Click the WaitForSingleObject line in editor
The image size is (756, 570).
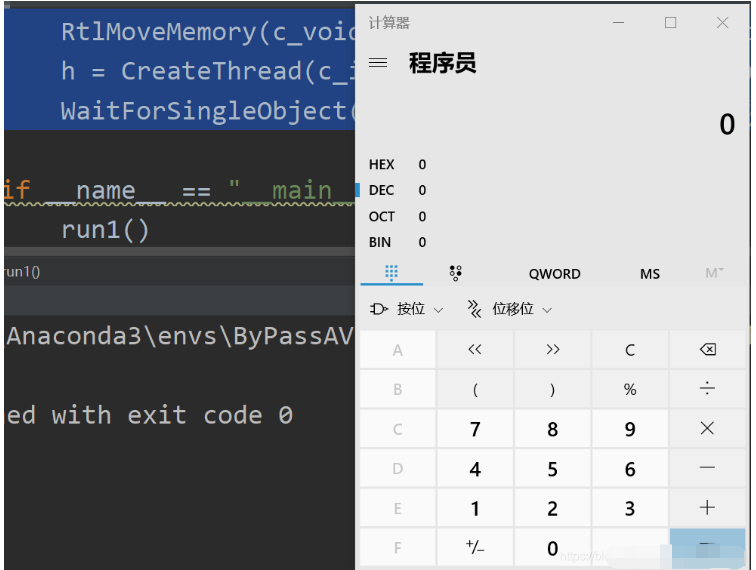click(x=208, y=111)
